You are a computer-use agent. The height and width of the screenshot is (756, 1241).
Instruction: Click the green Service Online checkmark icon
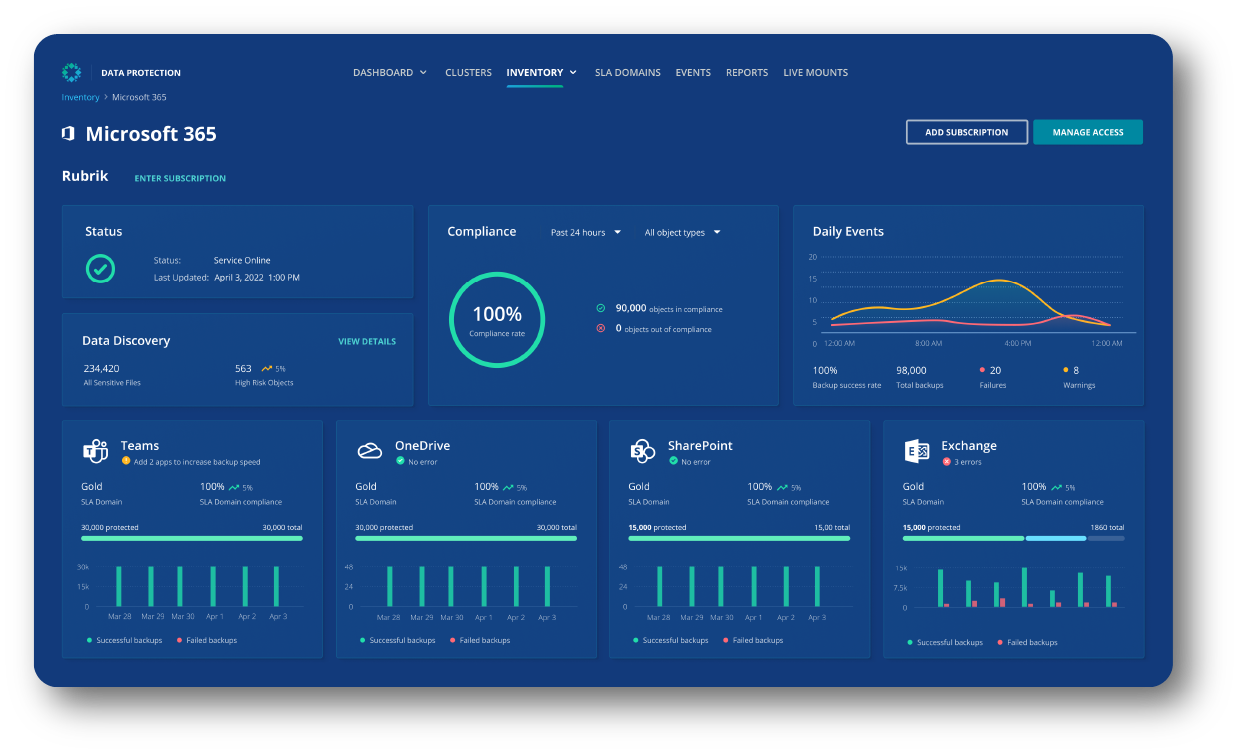pos(100,268)
